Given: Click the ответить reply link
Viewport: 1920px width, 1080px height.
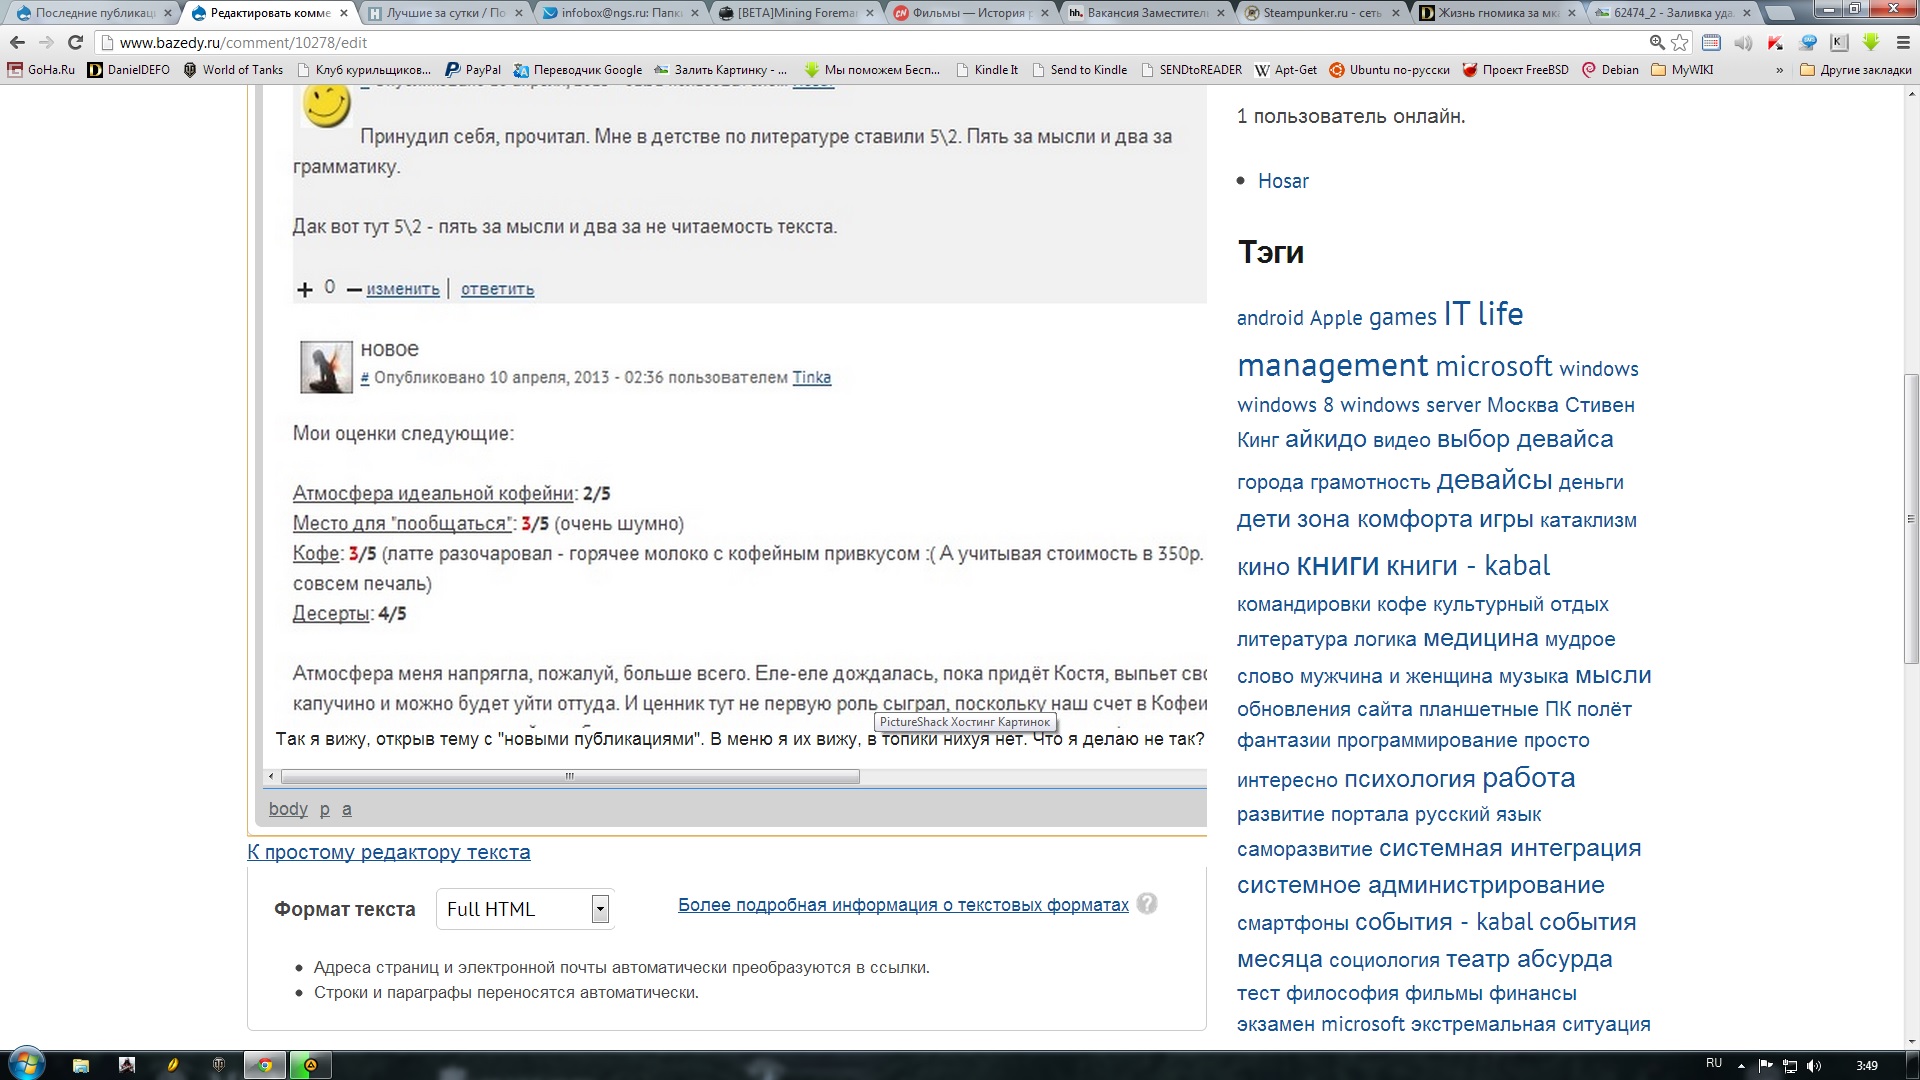Looking at the screenshot, I should pyautogui.click(x=497, y=289).
